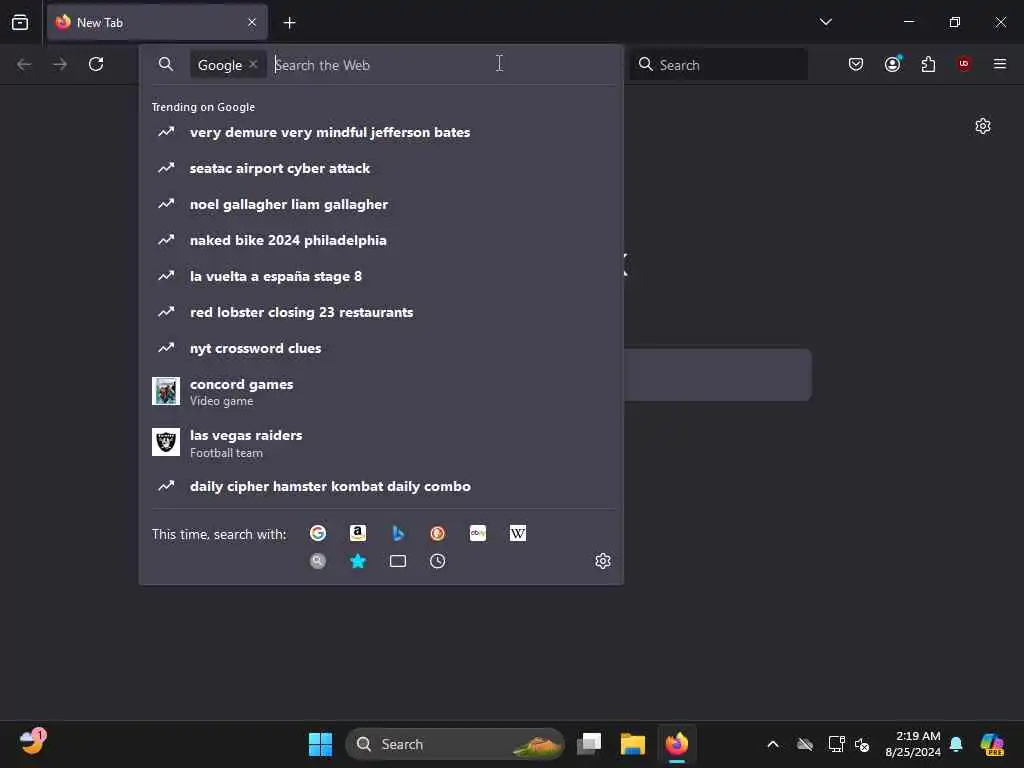Open the Windows Start menu
1024x768 pixels.
[x=320, y=744]
